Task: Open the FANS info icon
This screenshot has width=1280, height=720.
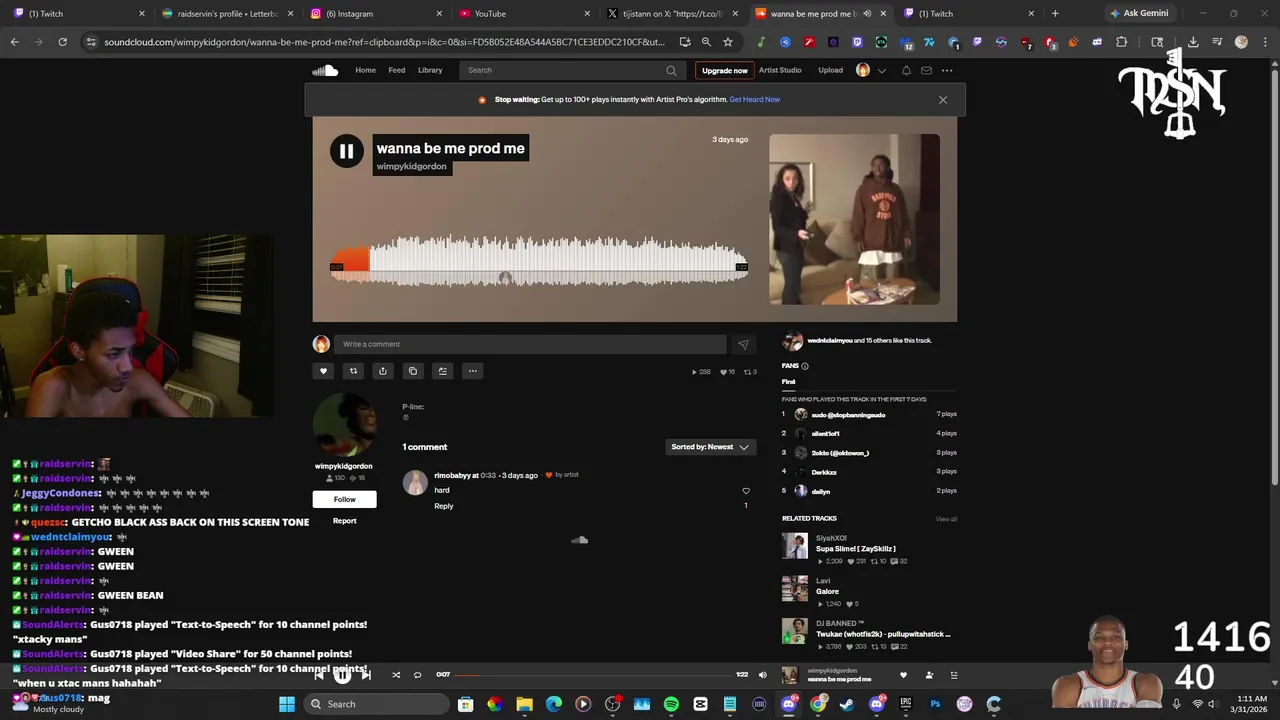Action: point(805,366)
